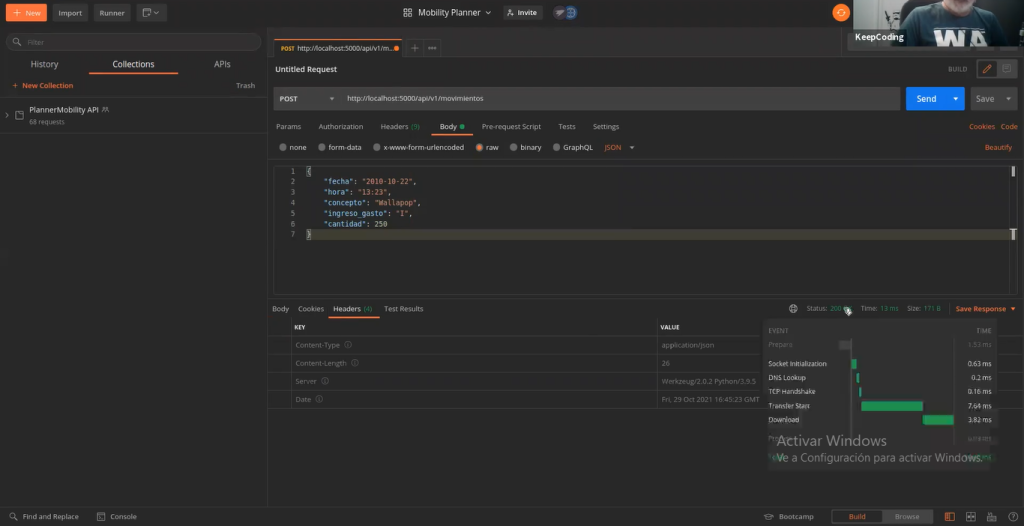
Task: Open Save Response dropdown
Action: pos(985,308)
